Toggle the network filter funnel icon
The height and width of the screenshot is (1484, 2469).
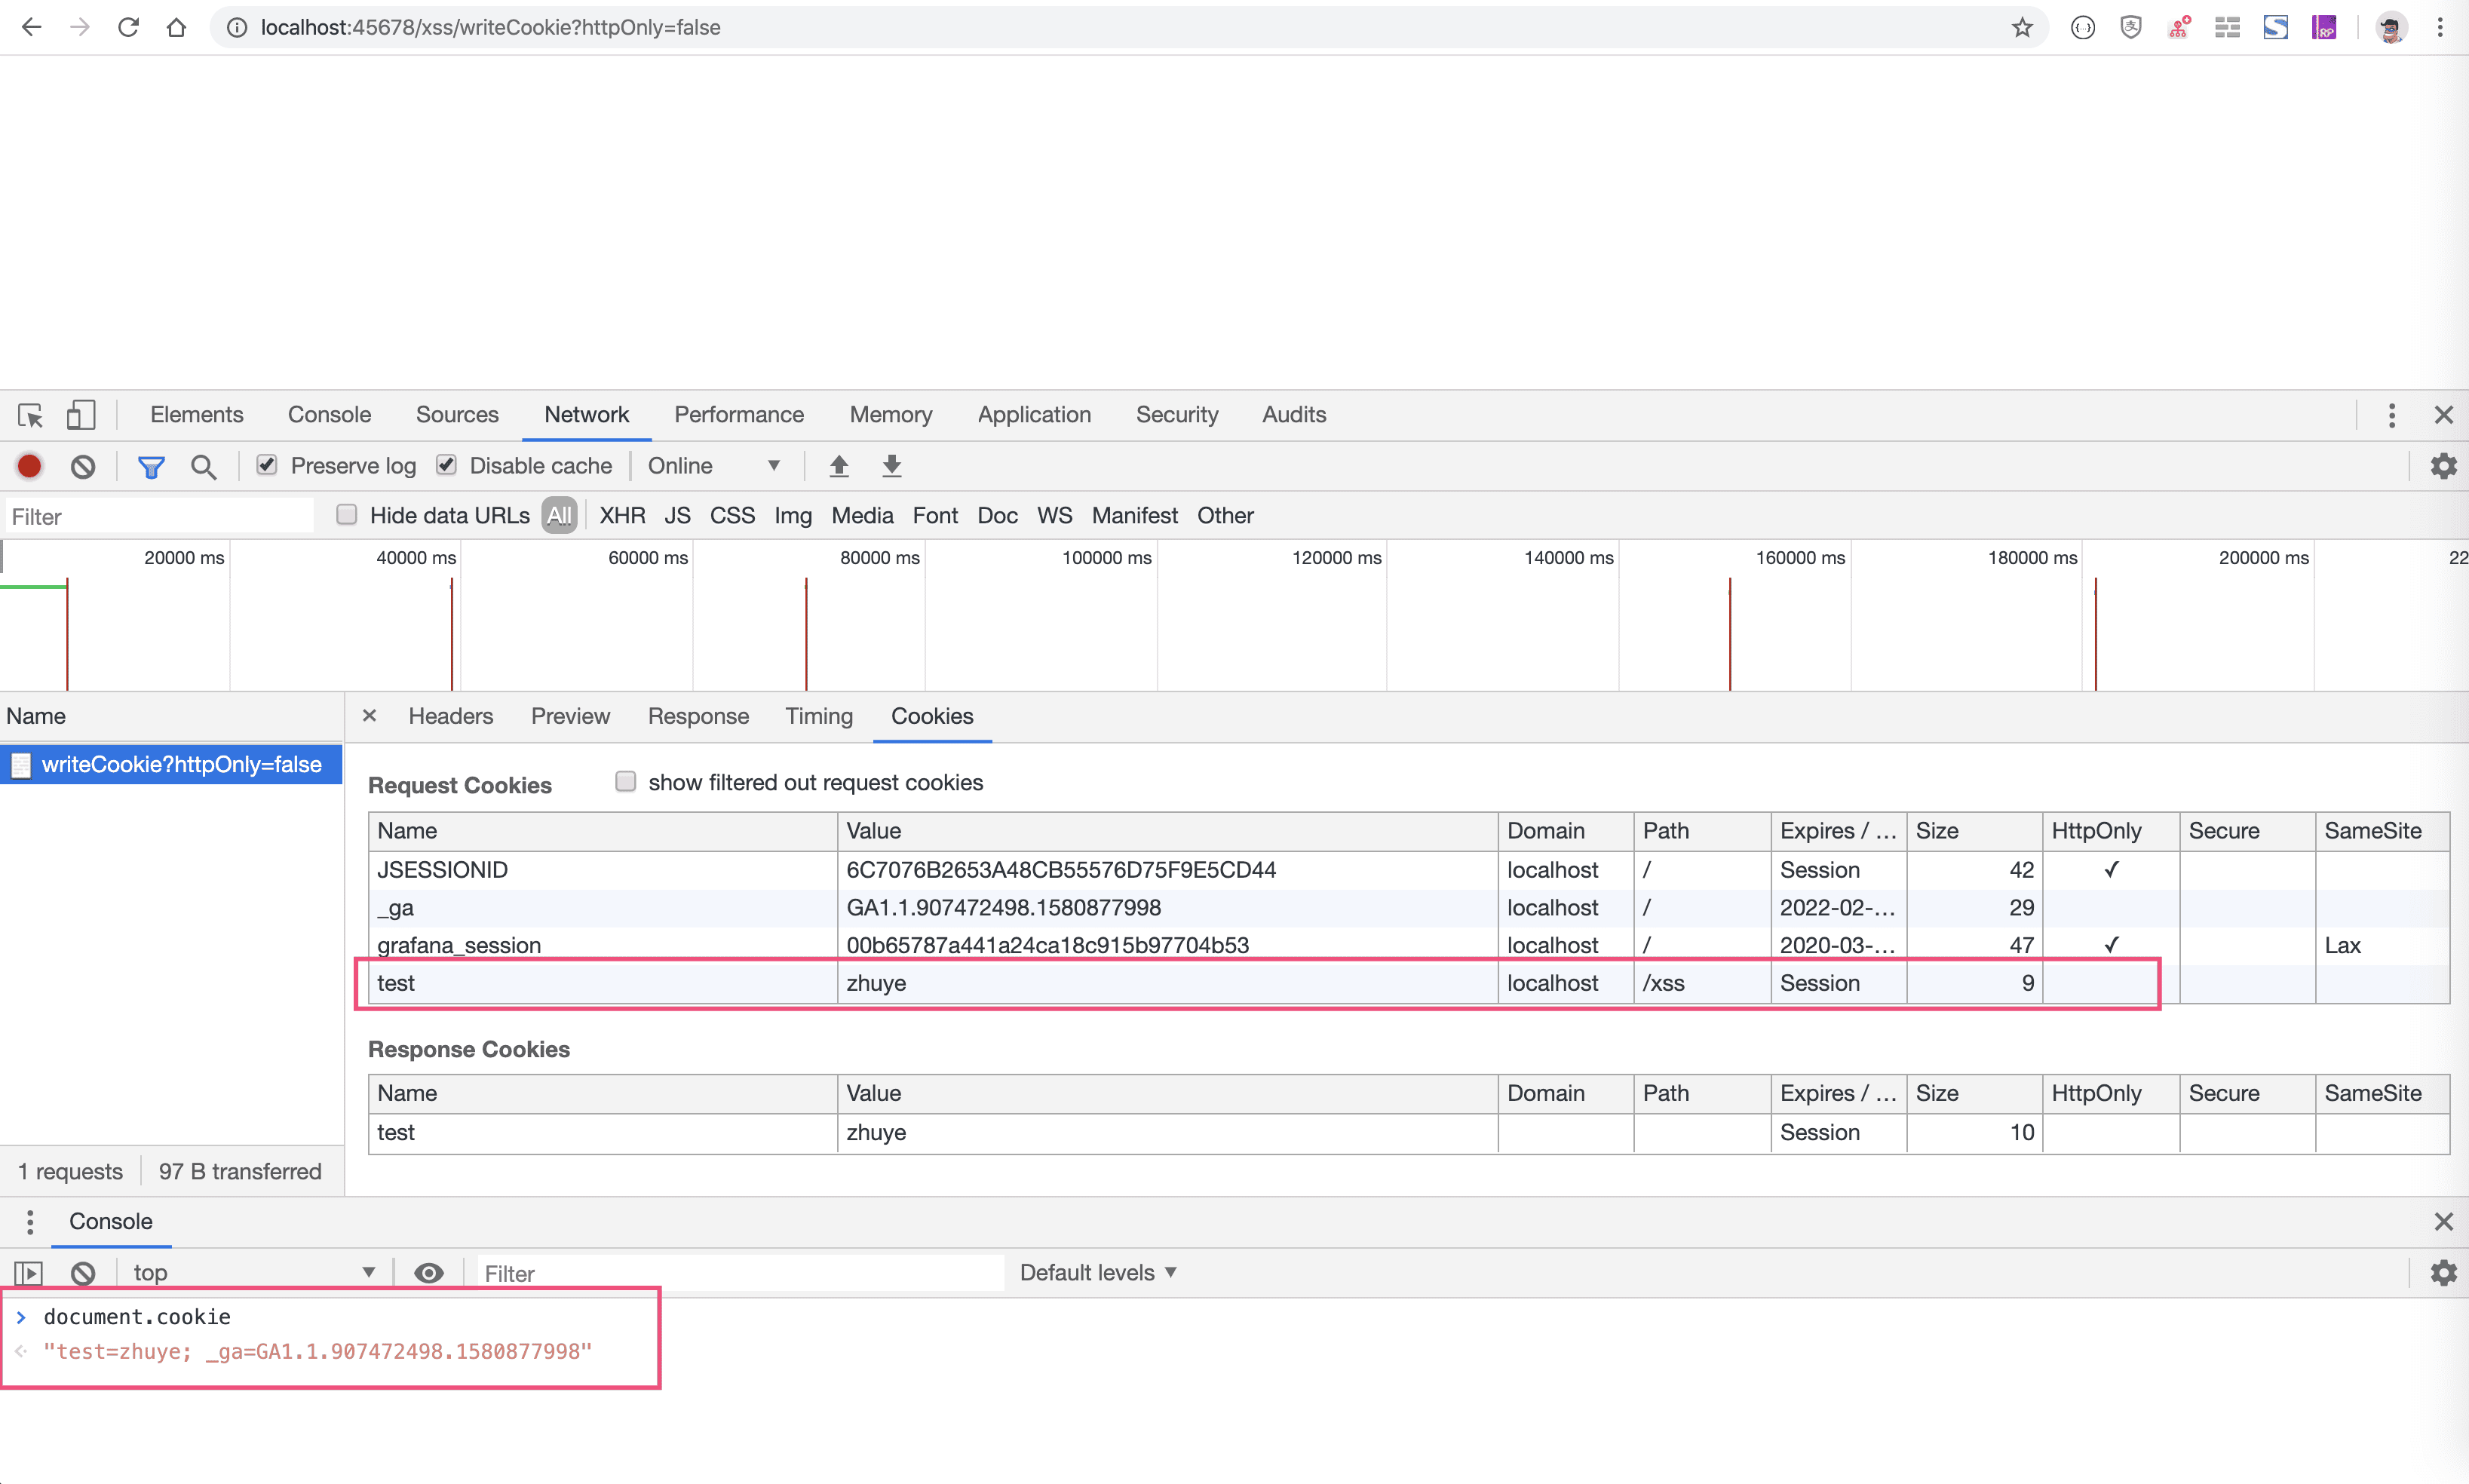(151, 466)
